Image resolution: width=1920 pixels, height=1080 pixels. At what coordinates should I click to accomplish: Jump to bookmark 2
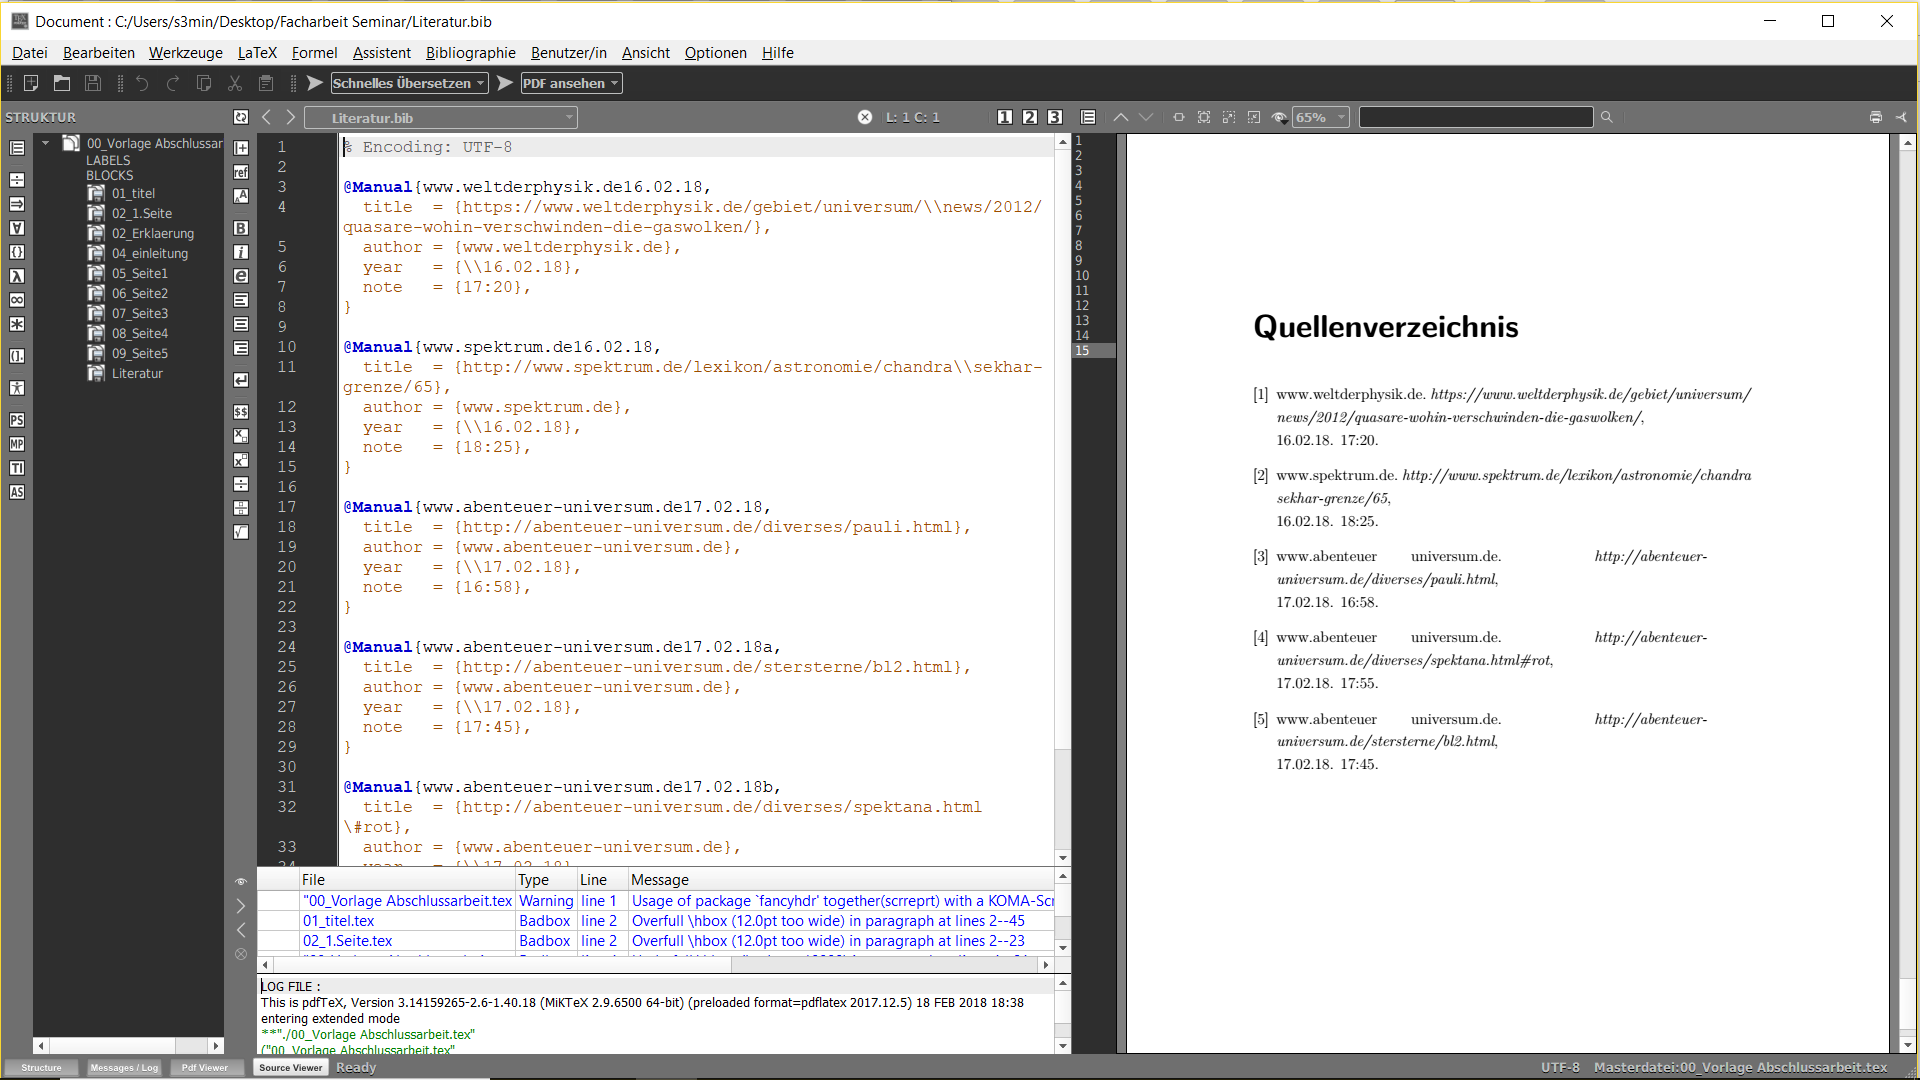(x=1030, y=117)
